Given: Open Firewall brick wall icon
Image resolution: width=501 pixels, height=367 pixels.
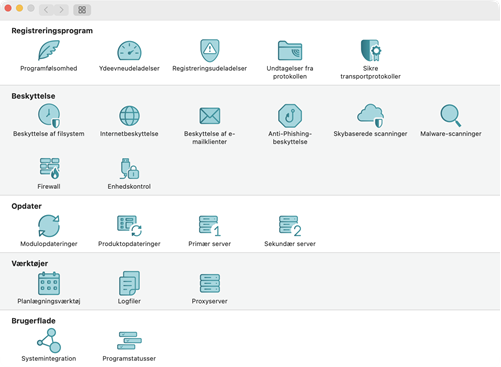Looking at the screenshot, I should 49,168.
